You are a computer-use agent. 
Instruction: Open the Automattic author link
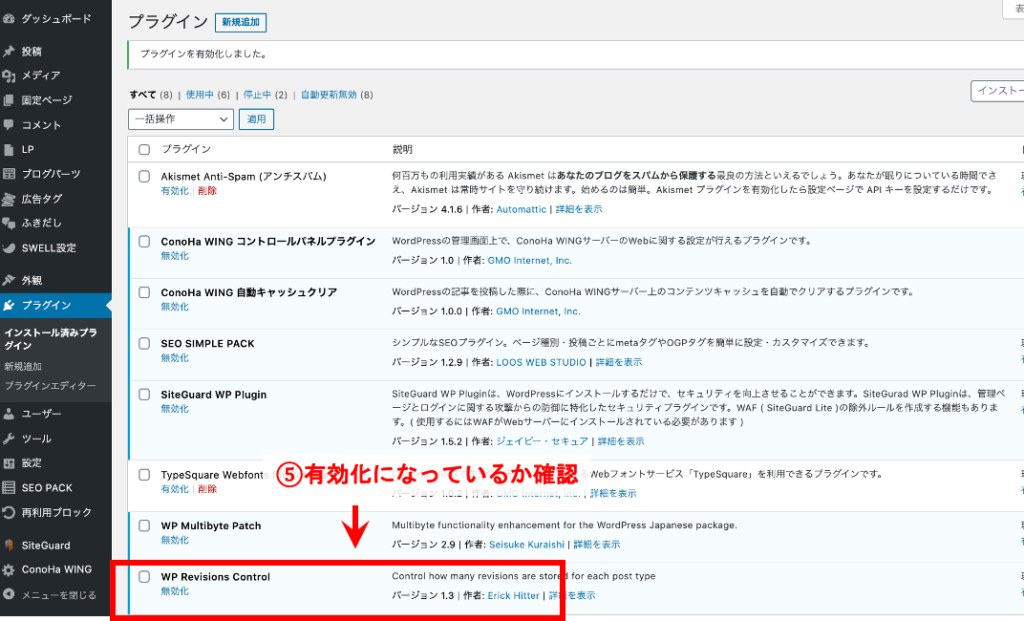521,210
